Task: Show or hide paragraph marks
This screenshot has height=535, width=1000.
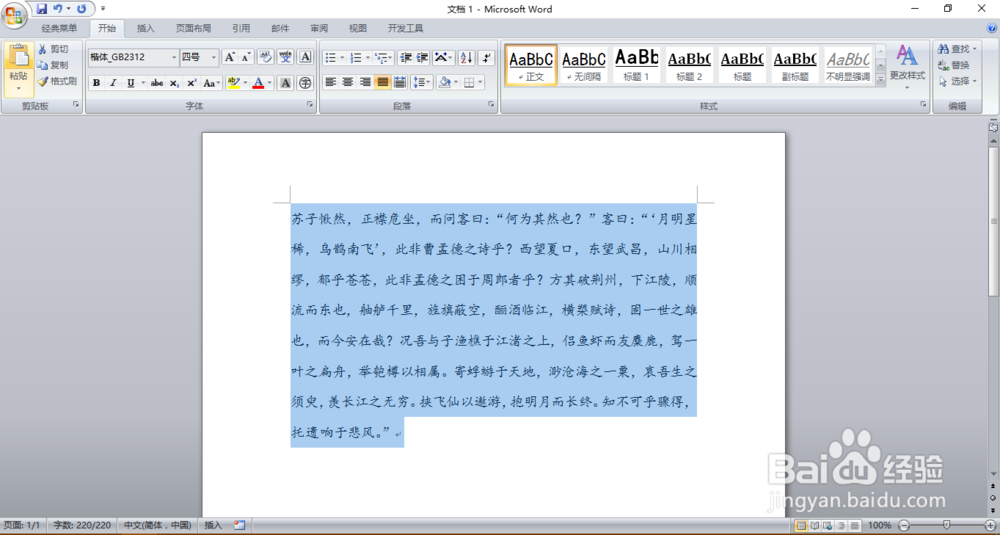Action: [x=487, y=58]
